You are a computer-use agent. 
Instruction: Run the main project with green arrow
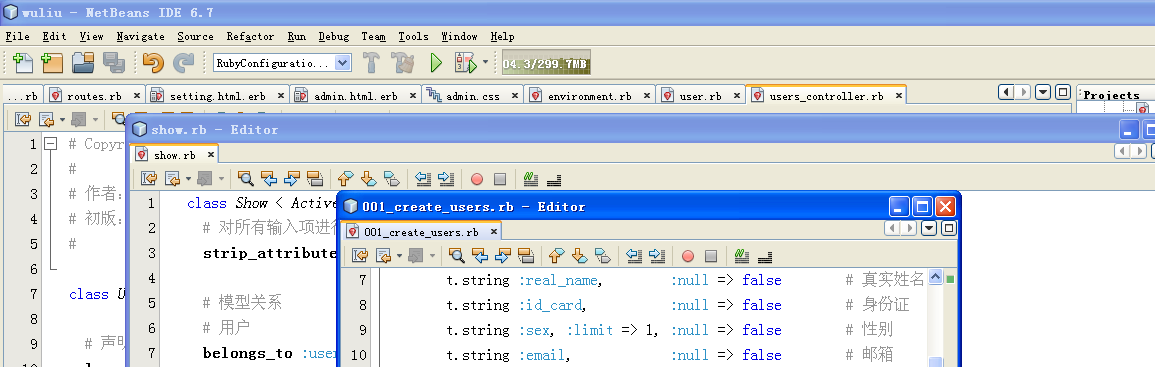click(x=435, y=63)
